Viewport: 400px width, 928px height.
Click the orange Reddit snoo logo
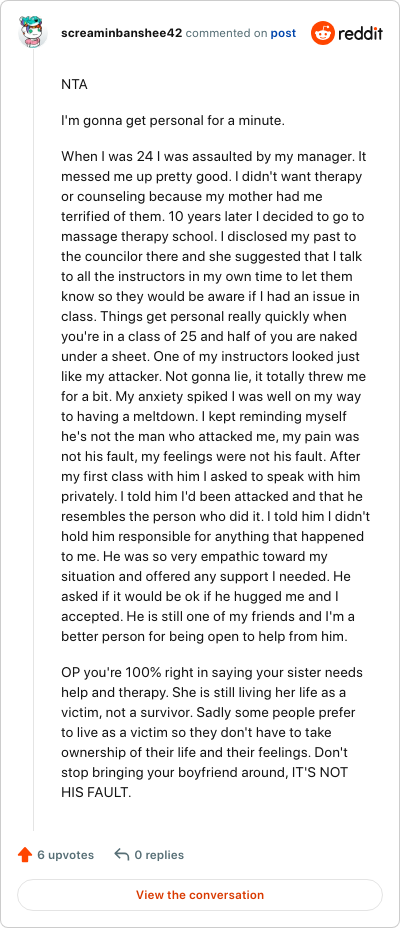(x=322, y=33)
